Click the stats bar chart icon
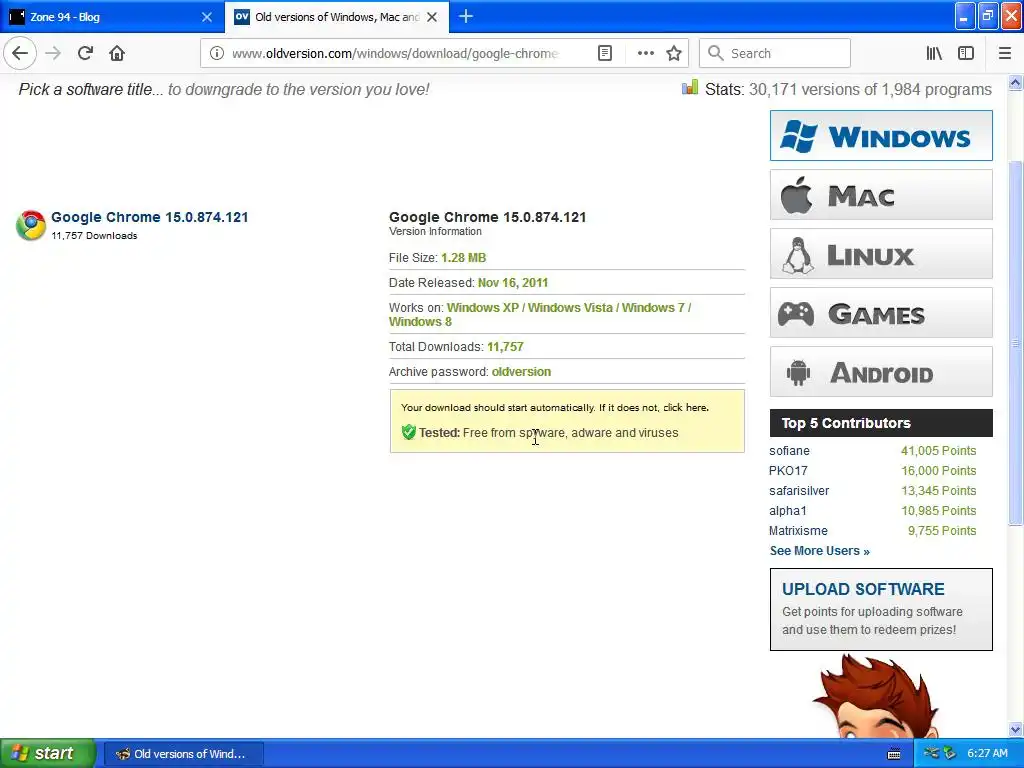Screen dimensions: 1024x768 pyautogui.click(x=690, y=88)
